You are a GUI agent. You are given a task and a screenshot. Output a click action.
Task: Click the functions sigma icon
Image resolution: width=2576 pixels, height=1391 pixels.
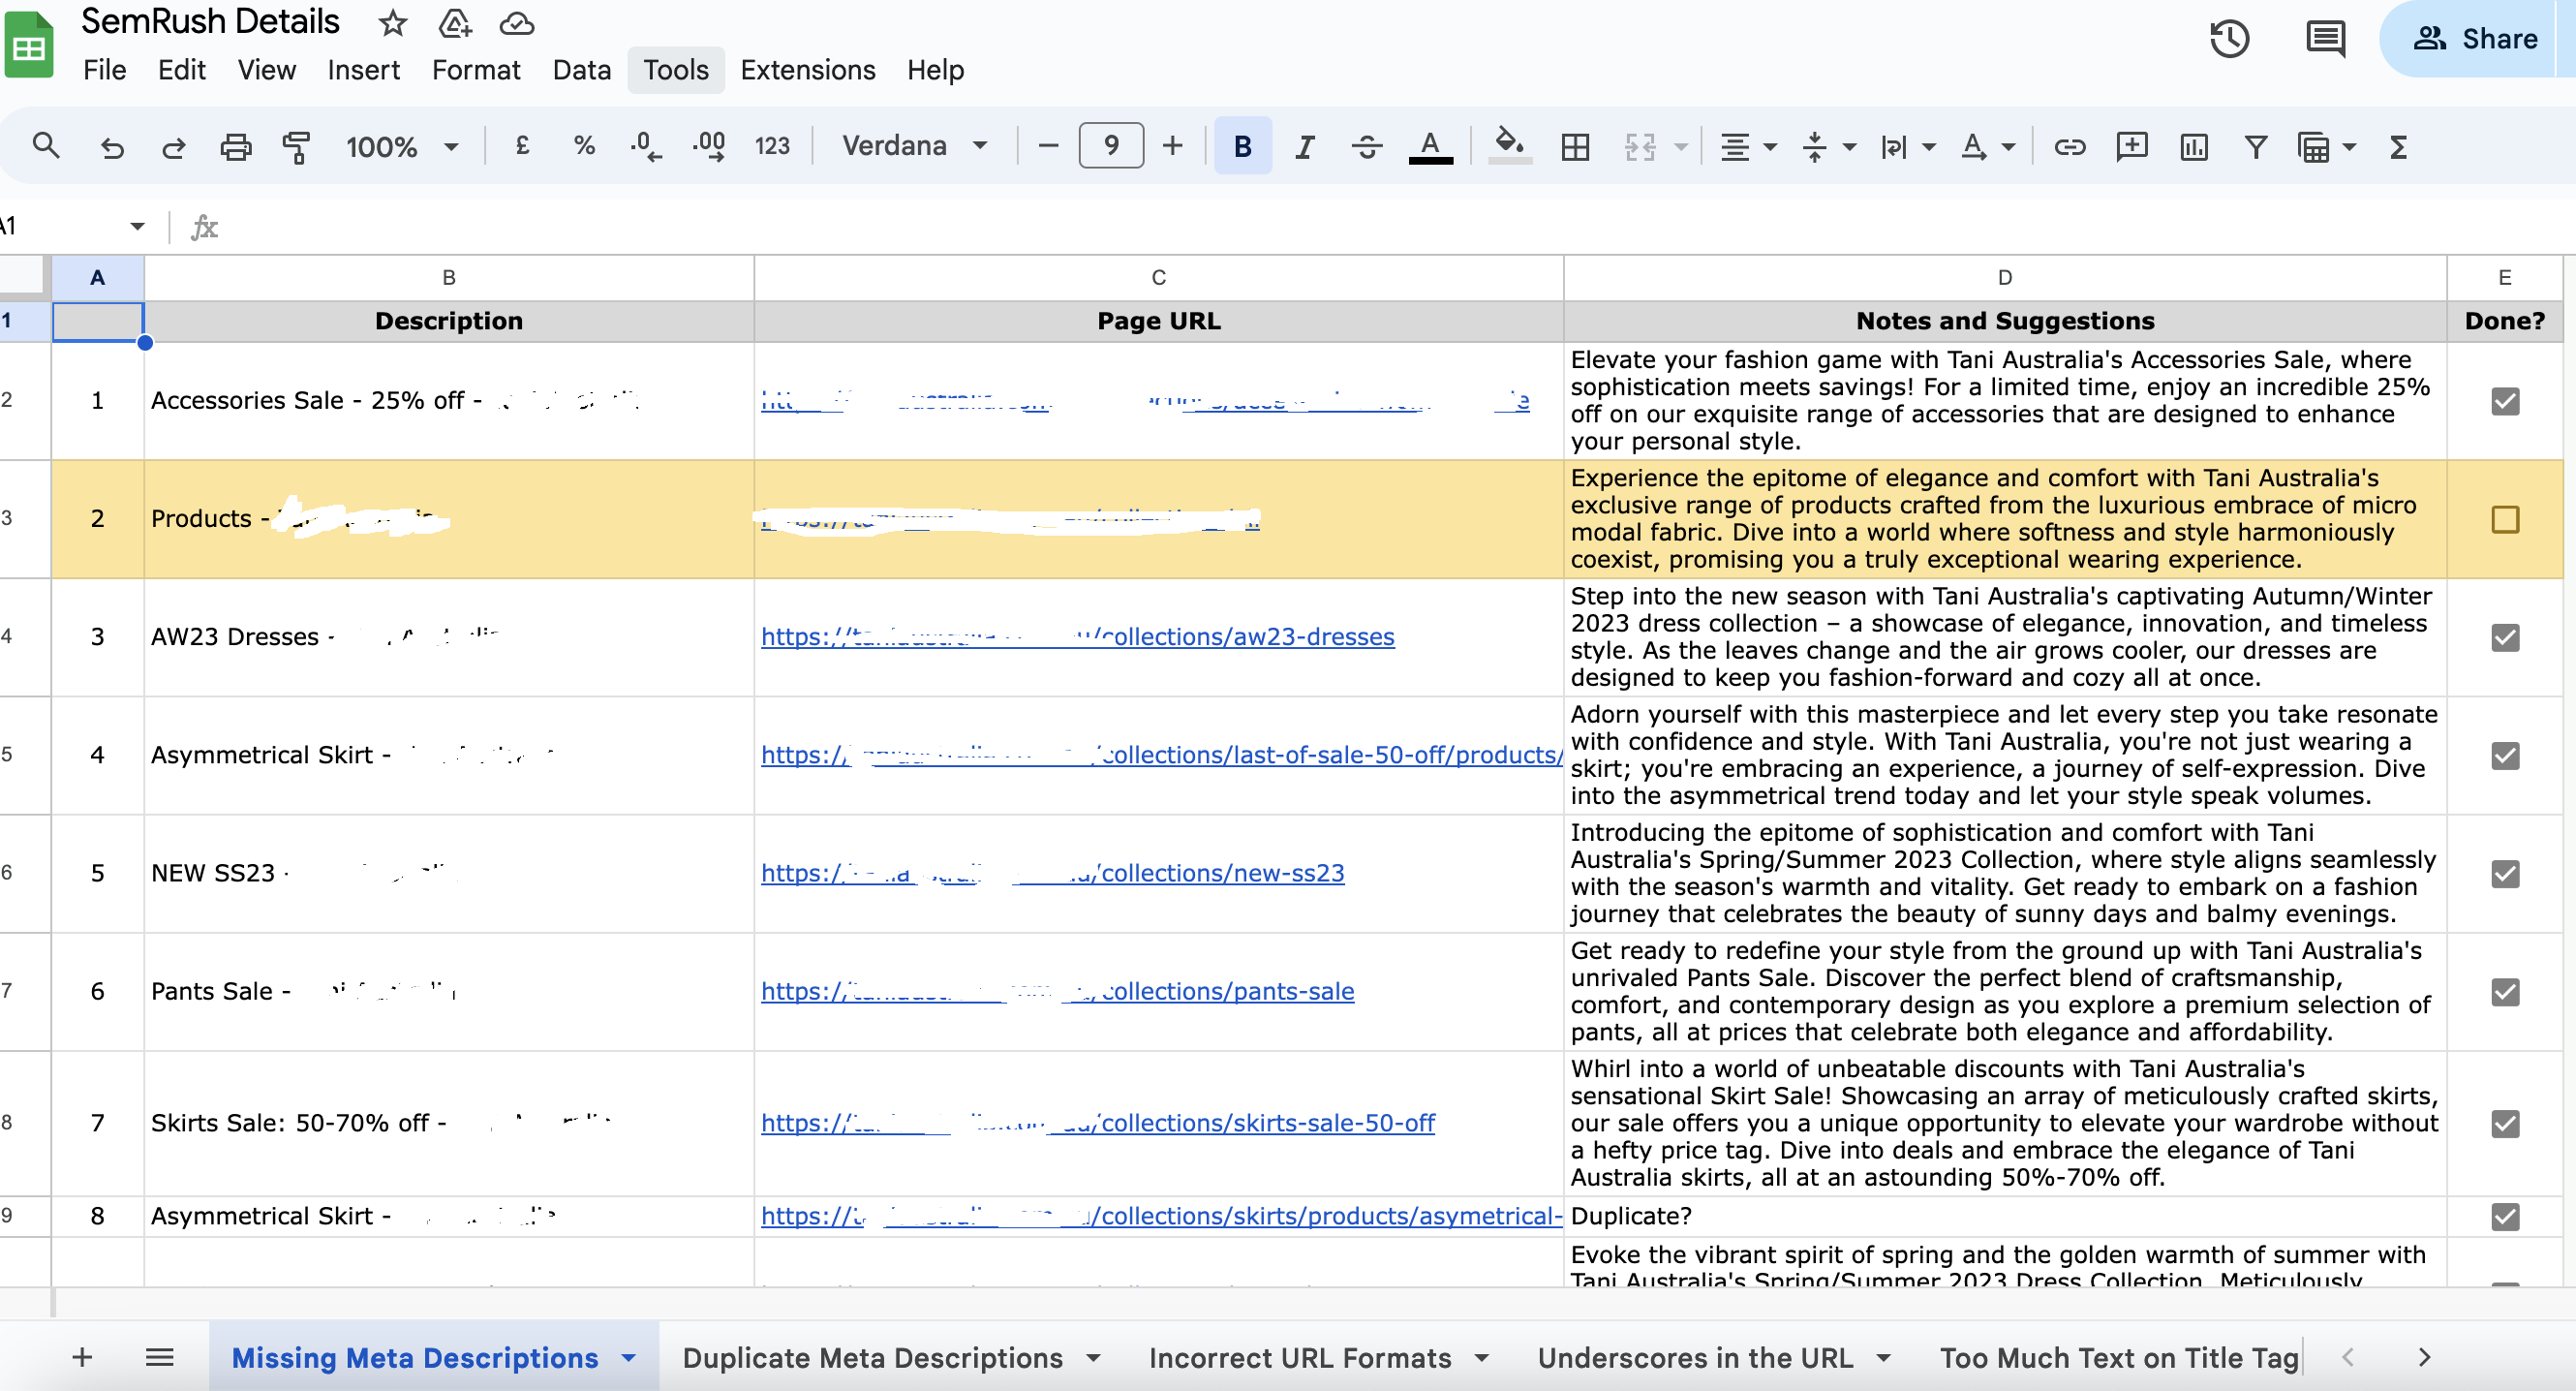click(2398, 147)
